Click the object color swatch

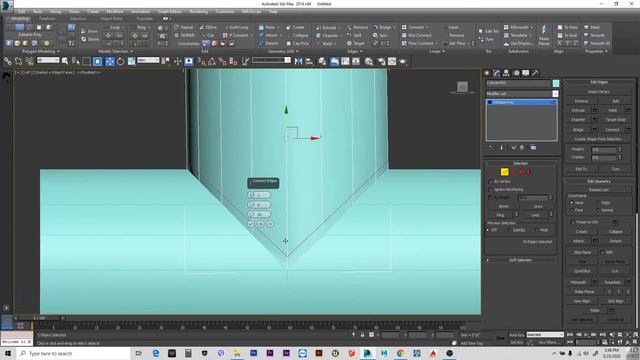coord(556,83)
